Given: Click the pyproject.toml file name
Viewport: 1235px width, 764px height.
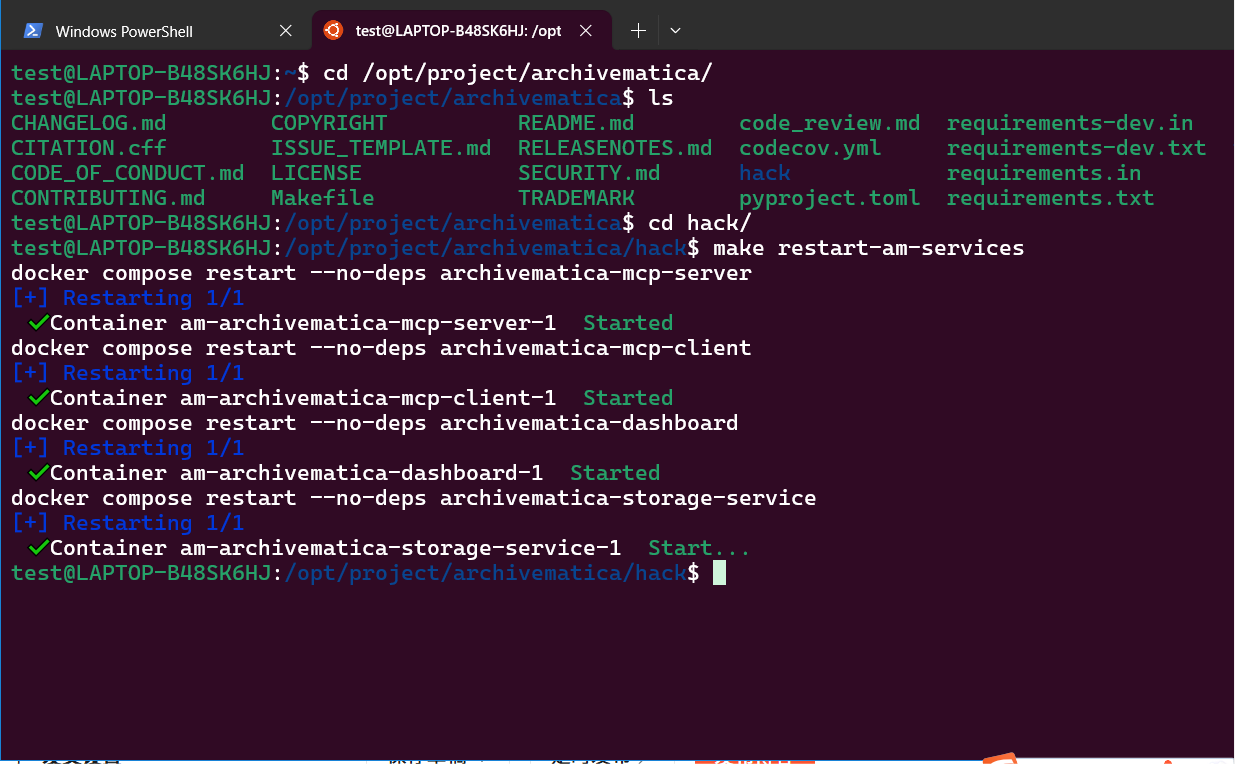Looking at the screenshot, I should 830,198.
